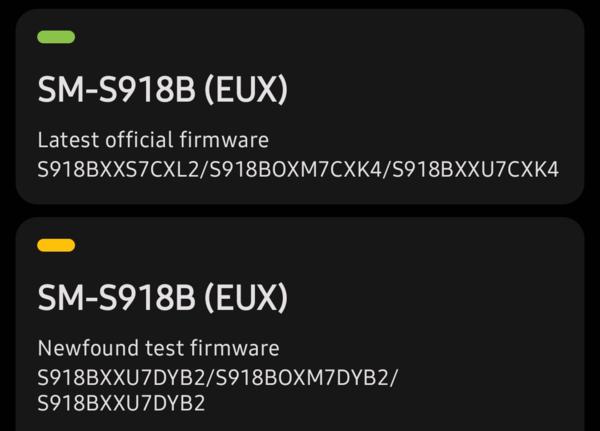Click the yellow status indicator pill

point(55,245)
